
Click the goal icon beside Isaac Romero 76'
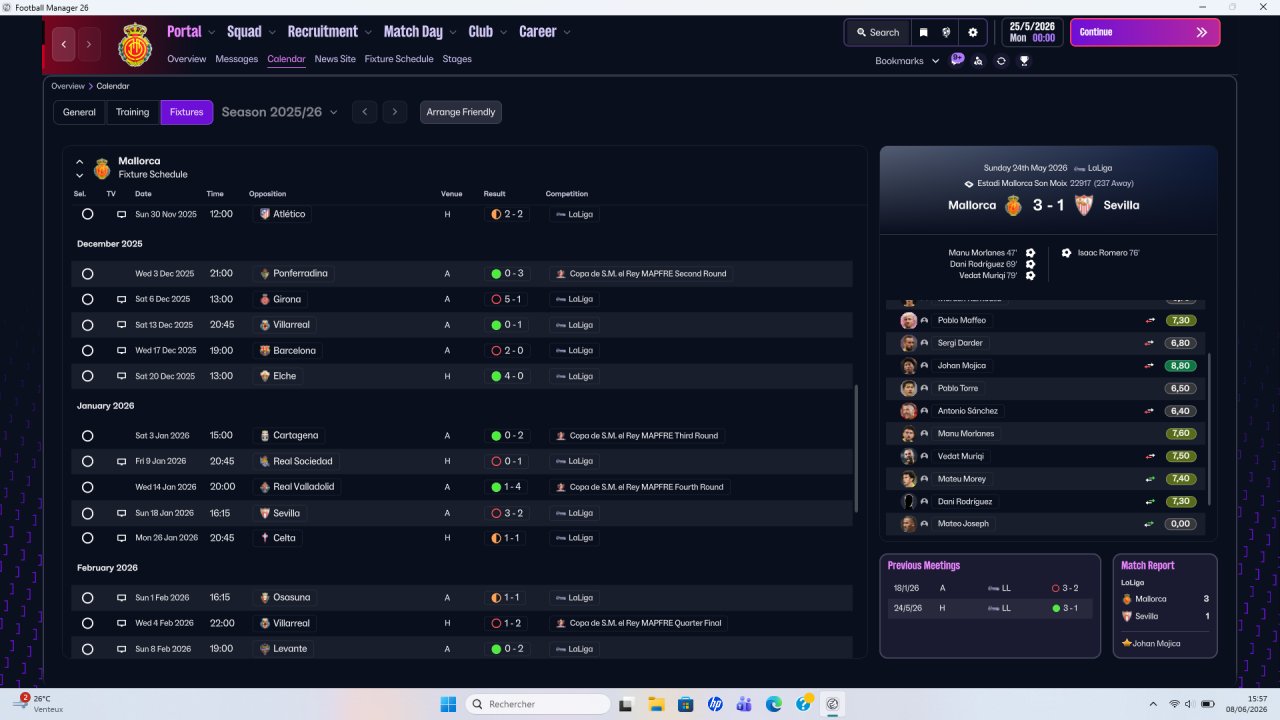[1066, 253]
